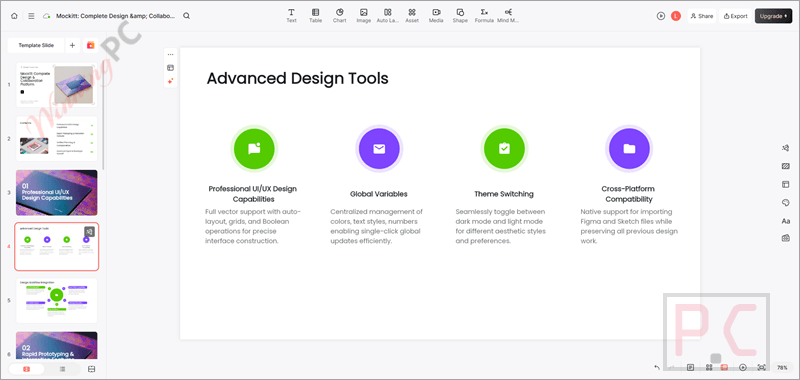800x380 pixels.
Task: Click the search magnifier icon
Action: pos(187,16)
